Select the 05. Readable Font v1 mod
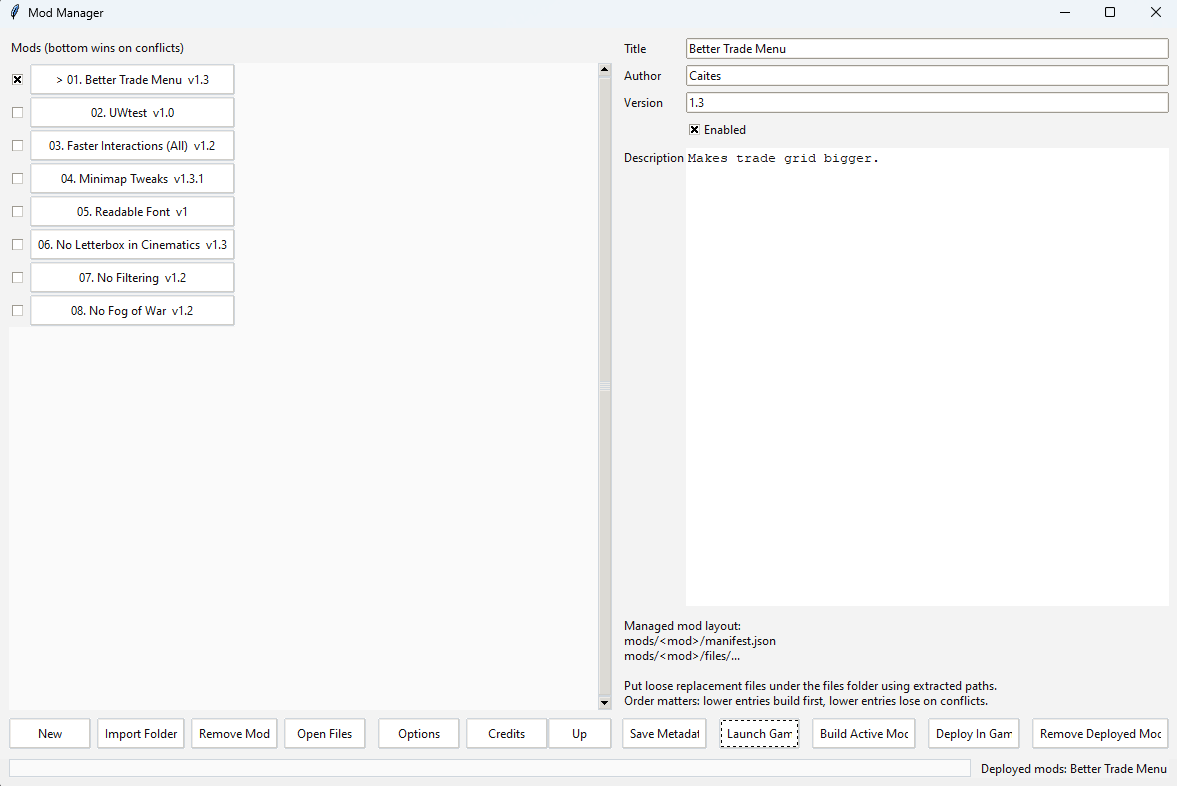Viewport: 1177px width, 786px height. pyautogui.click(x=132, y=212)
